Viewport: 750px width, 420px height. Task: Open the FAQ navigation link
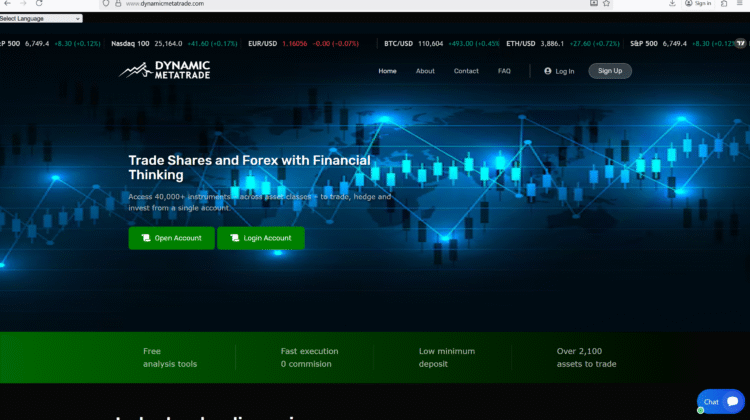pos(504,71)
